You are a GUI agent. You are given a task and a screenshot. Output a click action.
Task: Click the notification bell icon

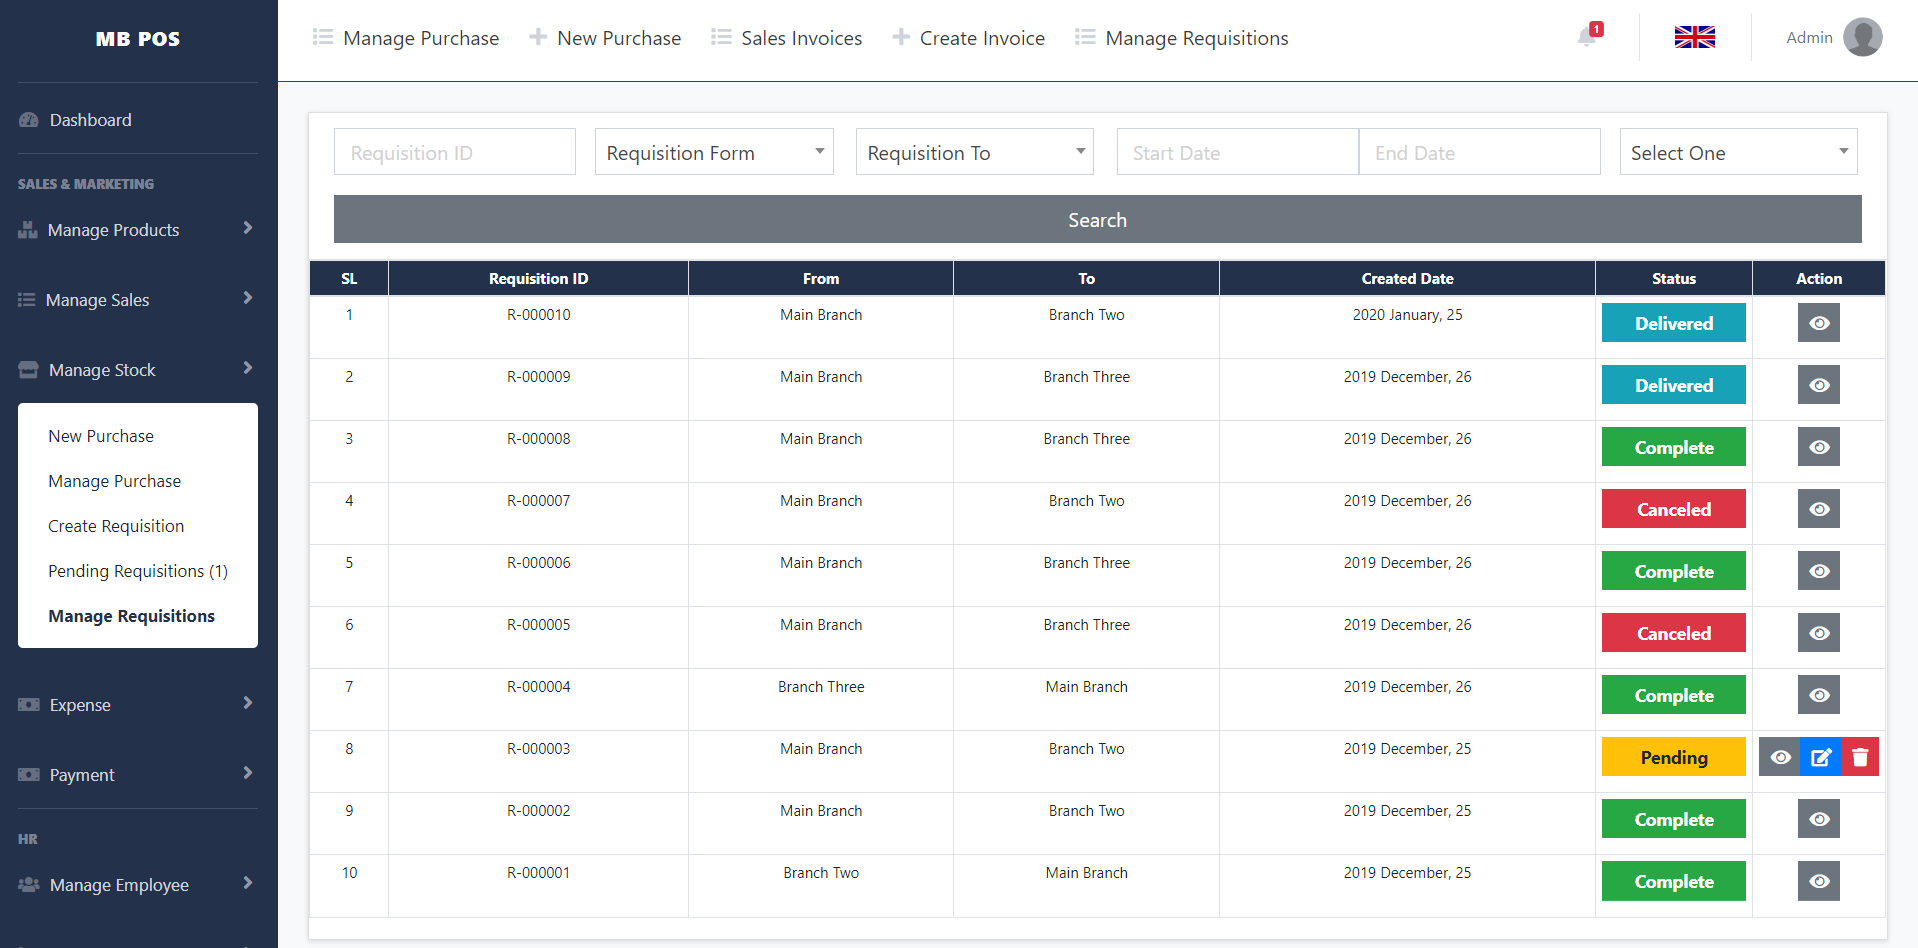coord(1587,37)
